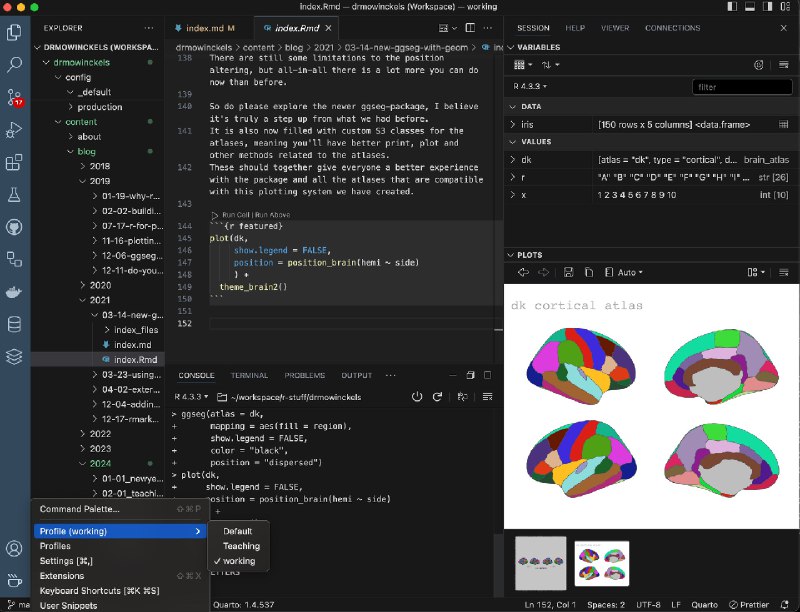Toggle primary sidebar layout icon in title bar
The width and height of the screenshot is (800, 612).
coord(732,7)
